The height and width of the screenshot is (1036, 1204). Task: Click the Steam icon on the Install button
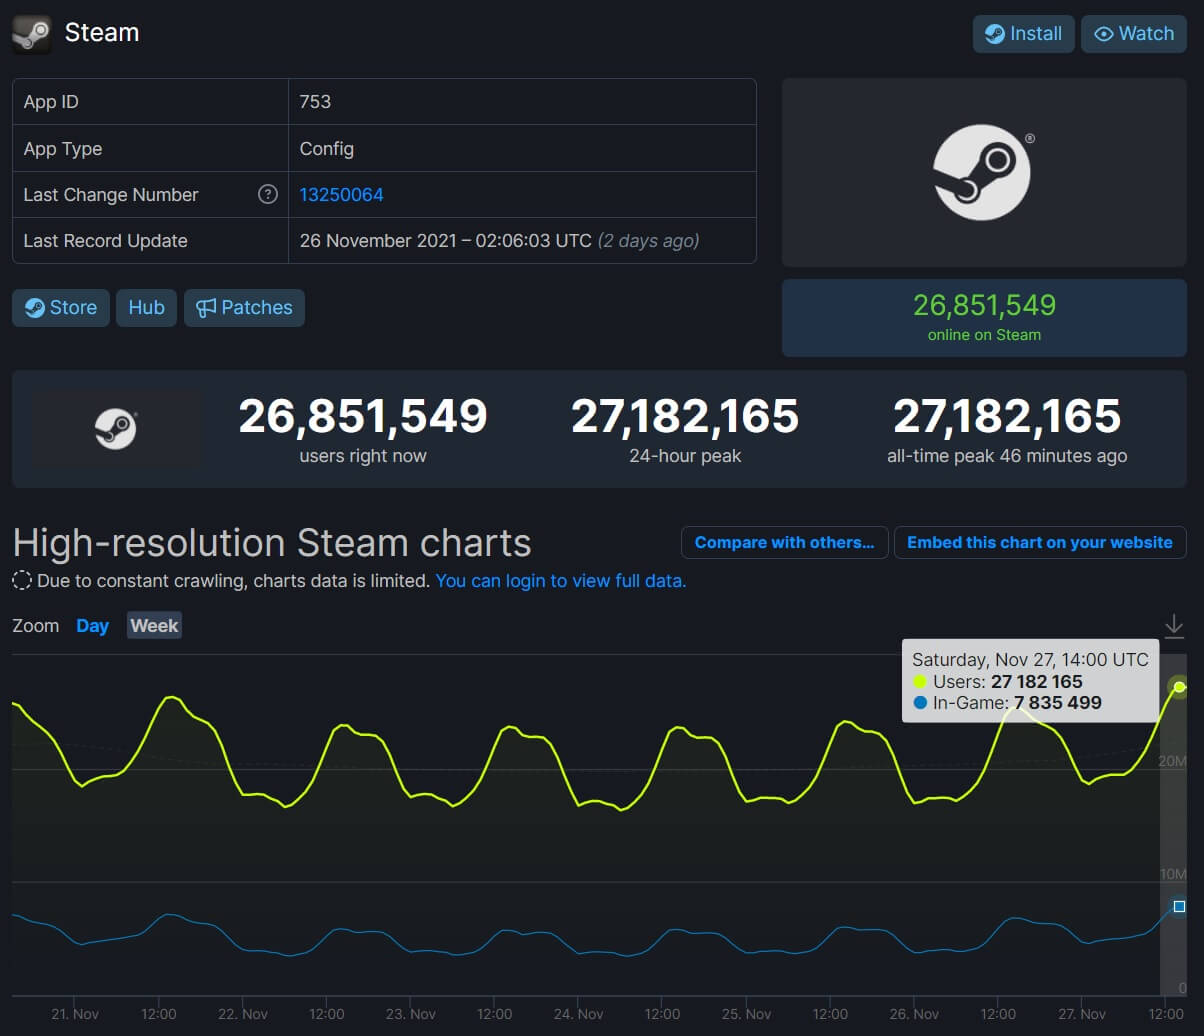997,33
